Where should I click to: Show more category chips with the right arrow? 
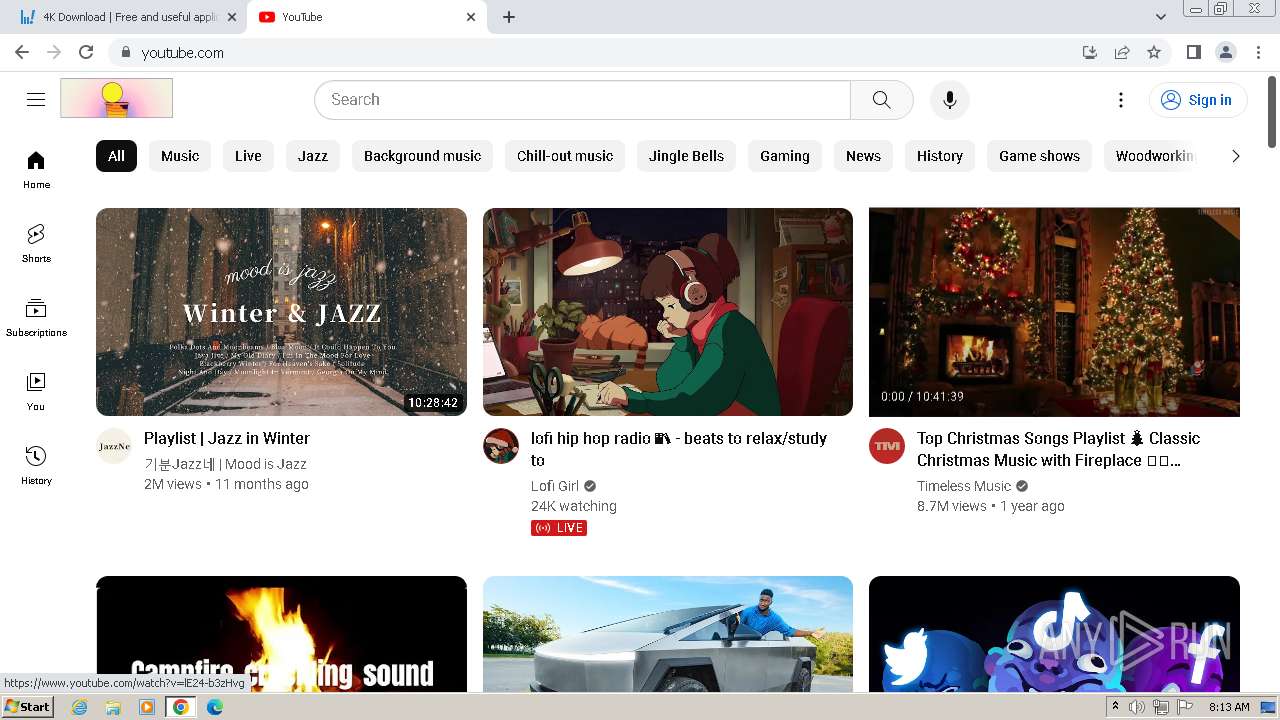pos(1235,156)
